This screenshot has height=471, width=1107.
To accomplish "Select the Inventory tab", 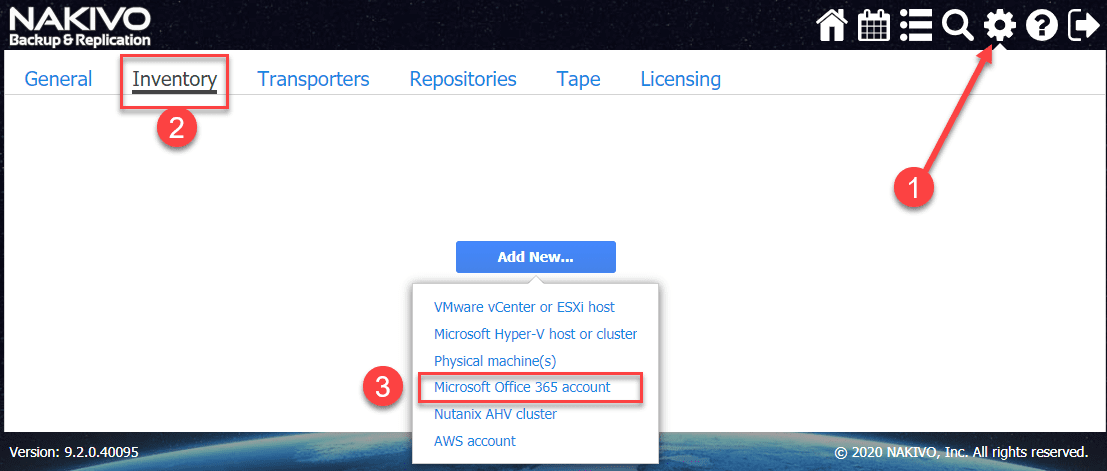I will coord(174,79).
